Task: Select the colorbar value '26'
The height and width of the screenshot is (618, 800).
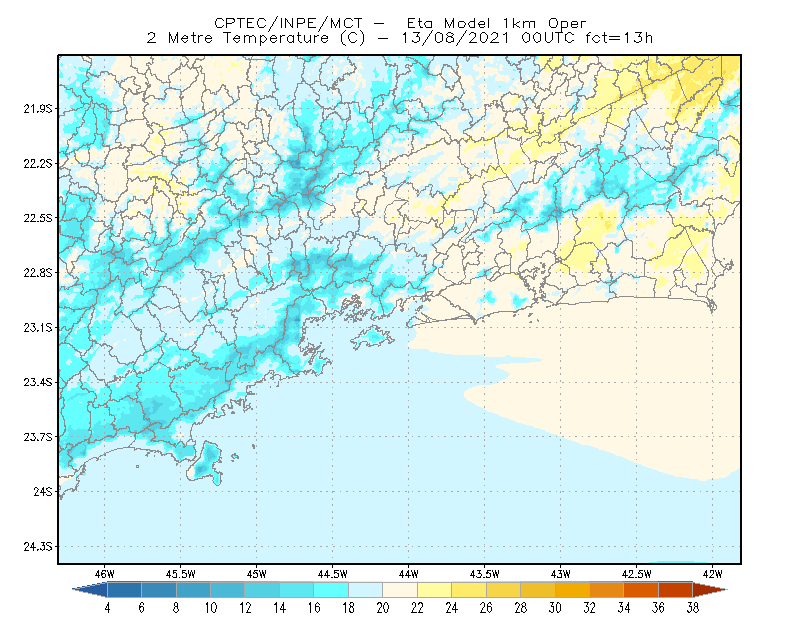Action: [x=486, y=608]
